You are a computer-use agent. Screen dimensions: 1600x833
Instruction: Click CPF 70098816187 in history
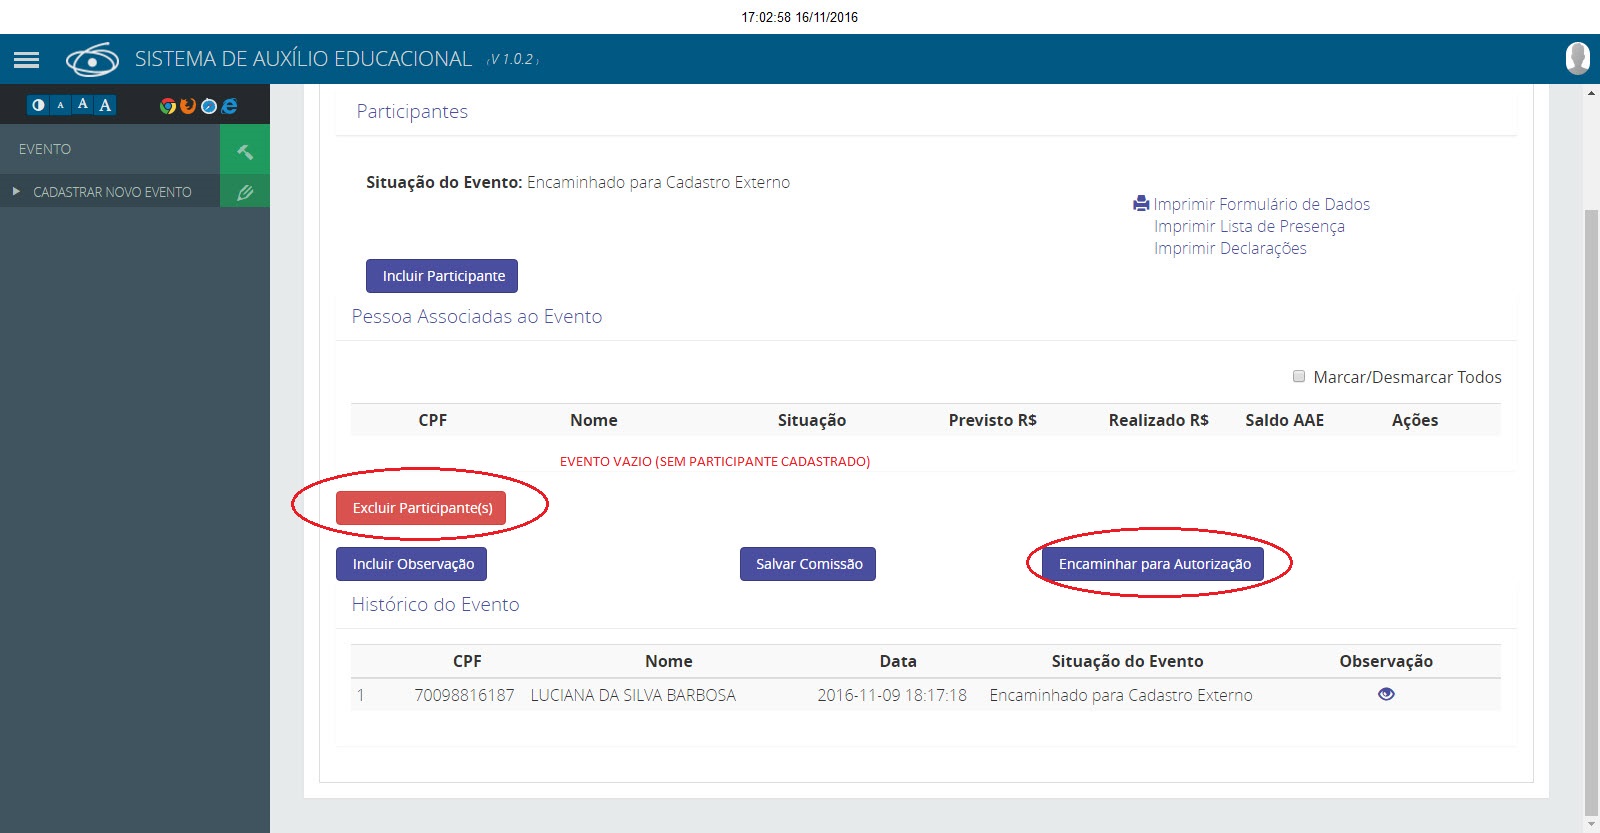pos(464,695)
